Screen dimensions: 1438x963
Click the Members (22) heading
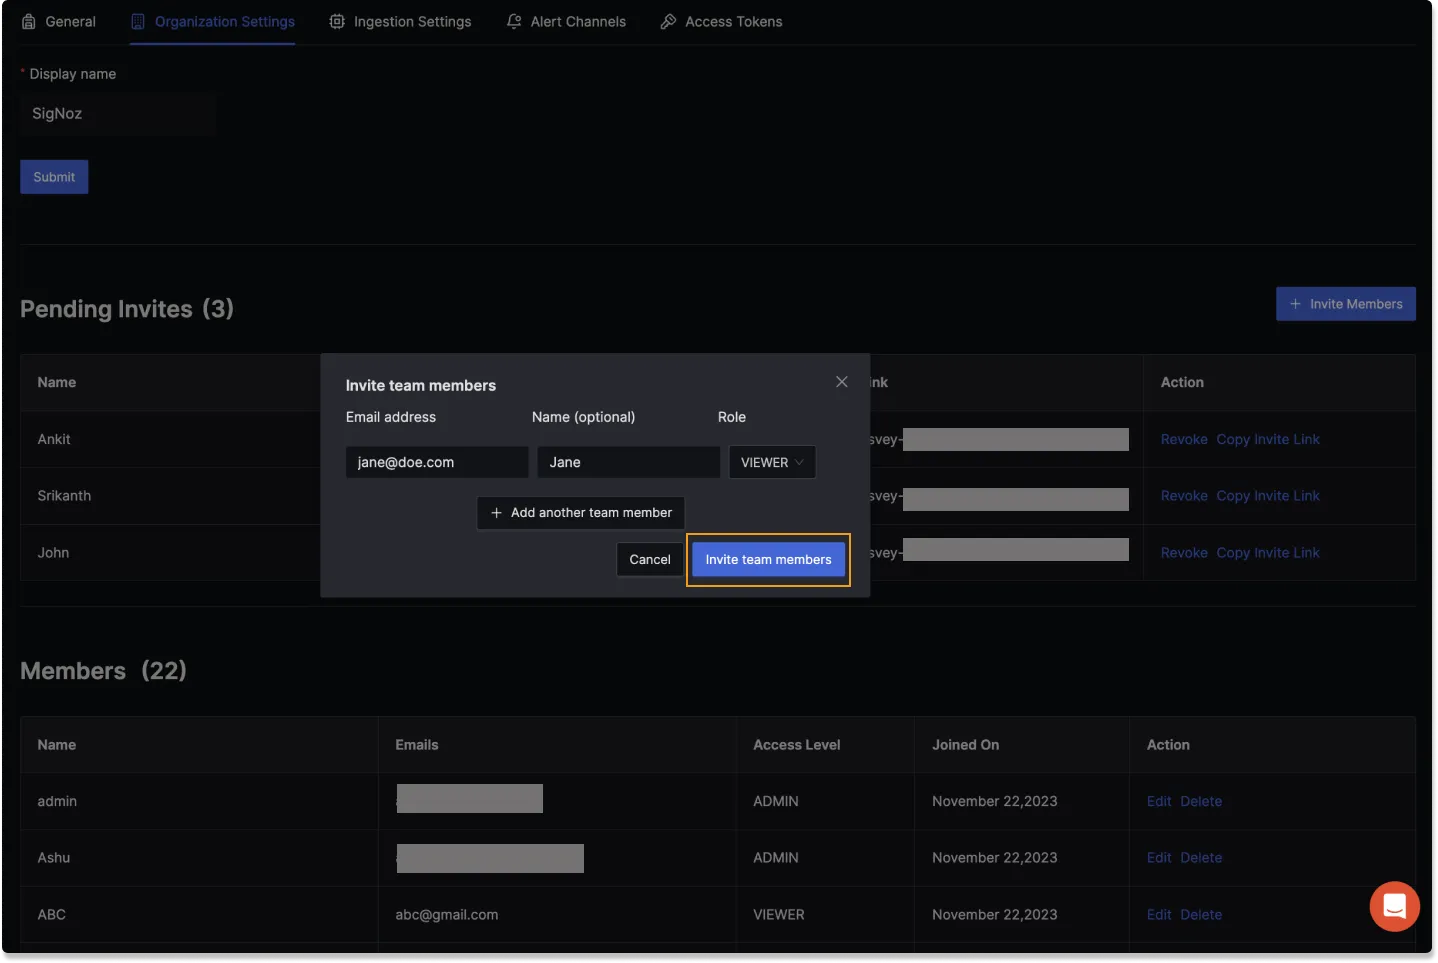[x=103, y=671]
